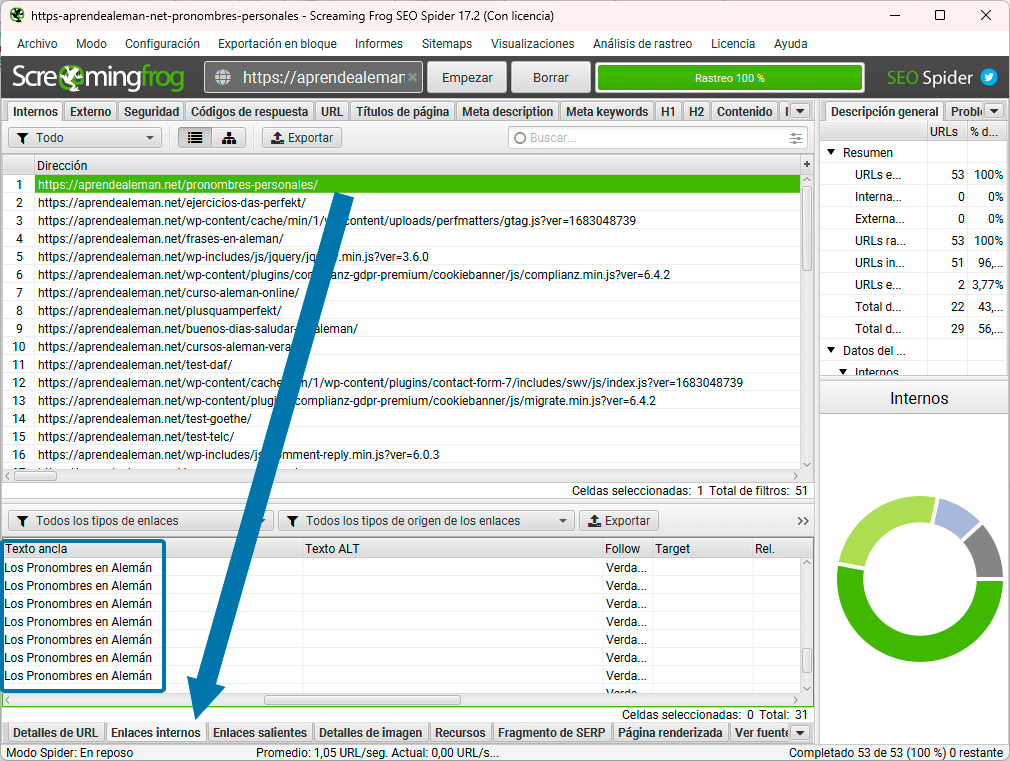Image resolution: width=1010 pixels, height=761 pixels.
Task: Expand lower panel columns with double chevron
Action: 803,521
